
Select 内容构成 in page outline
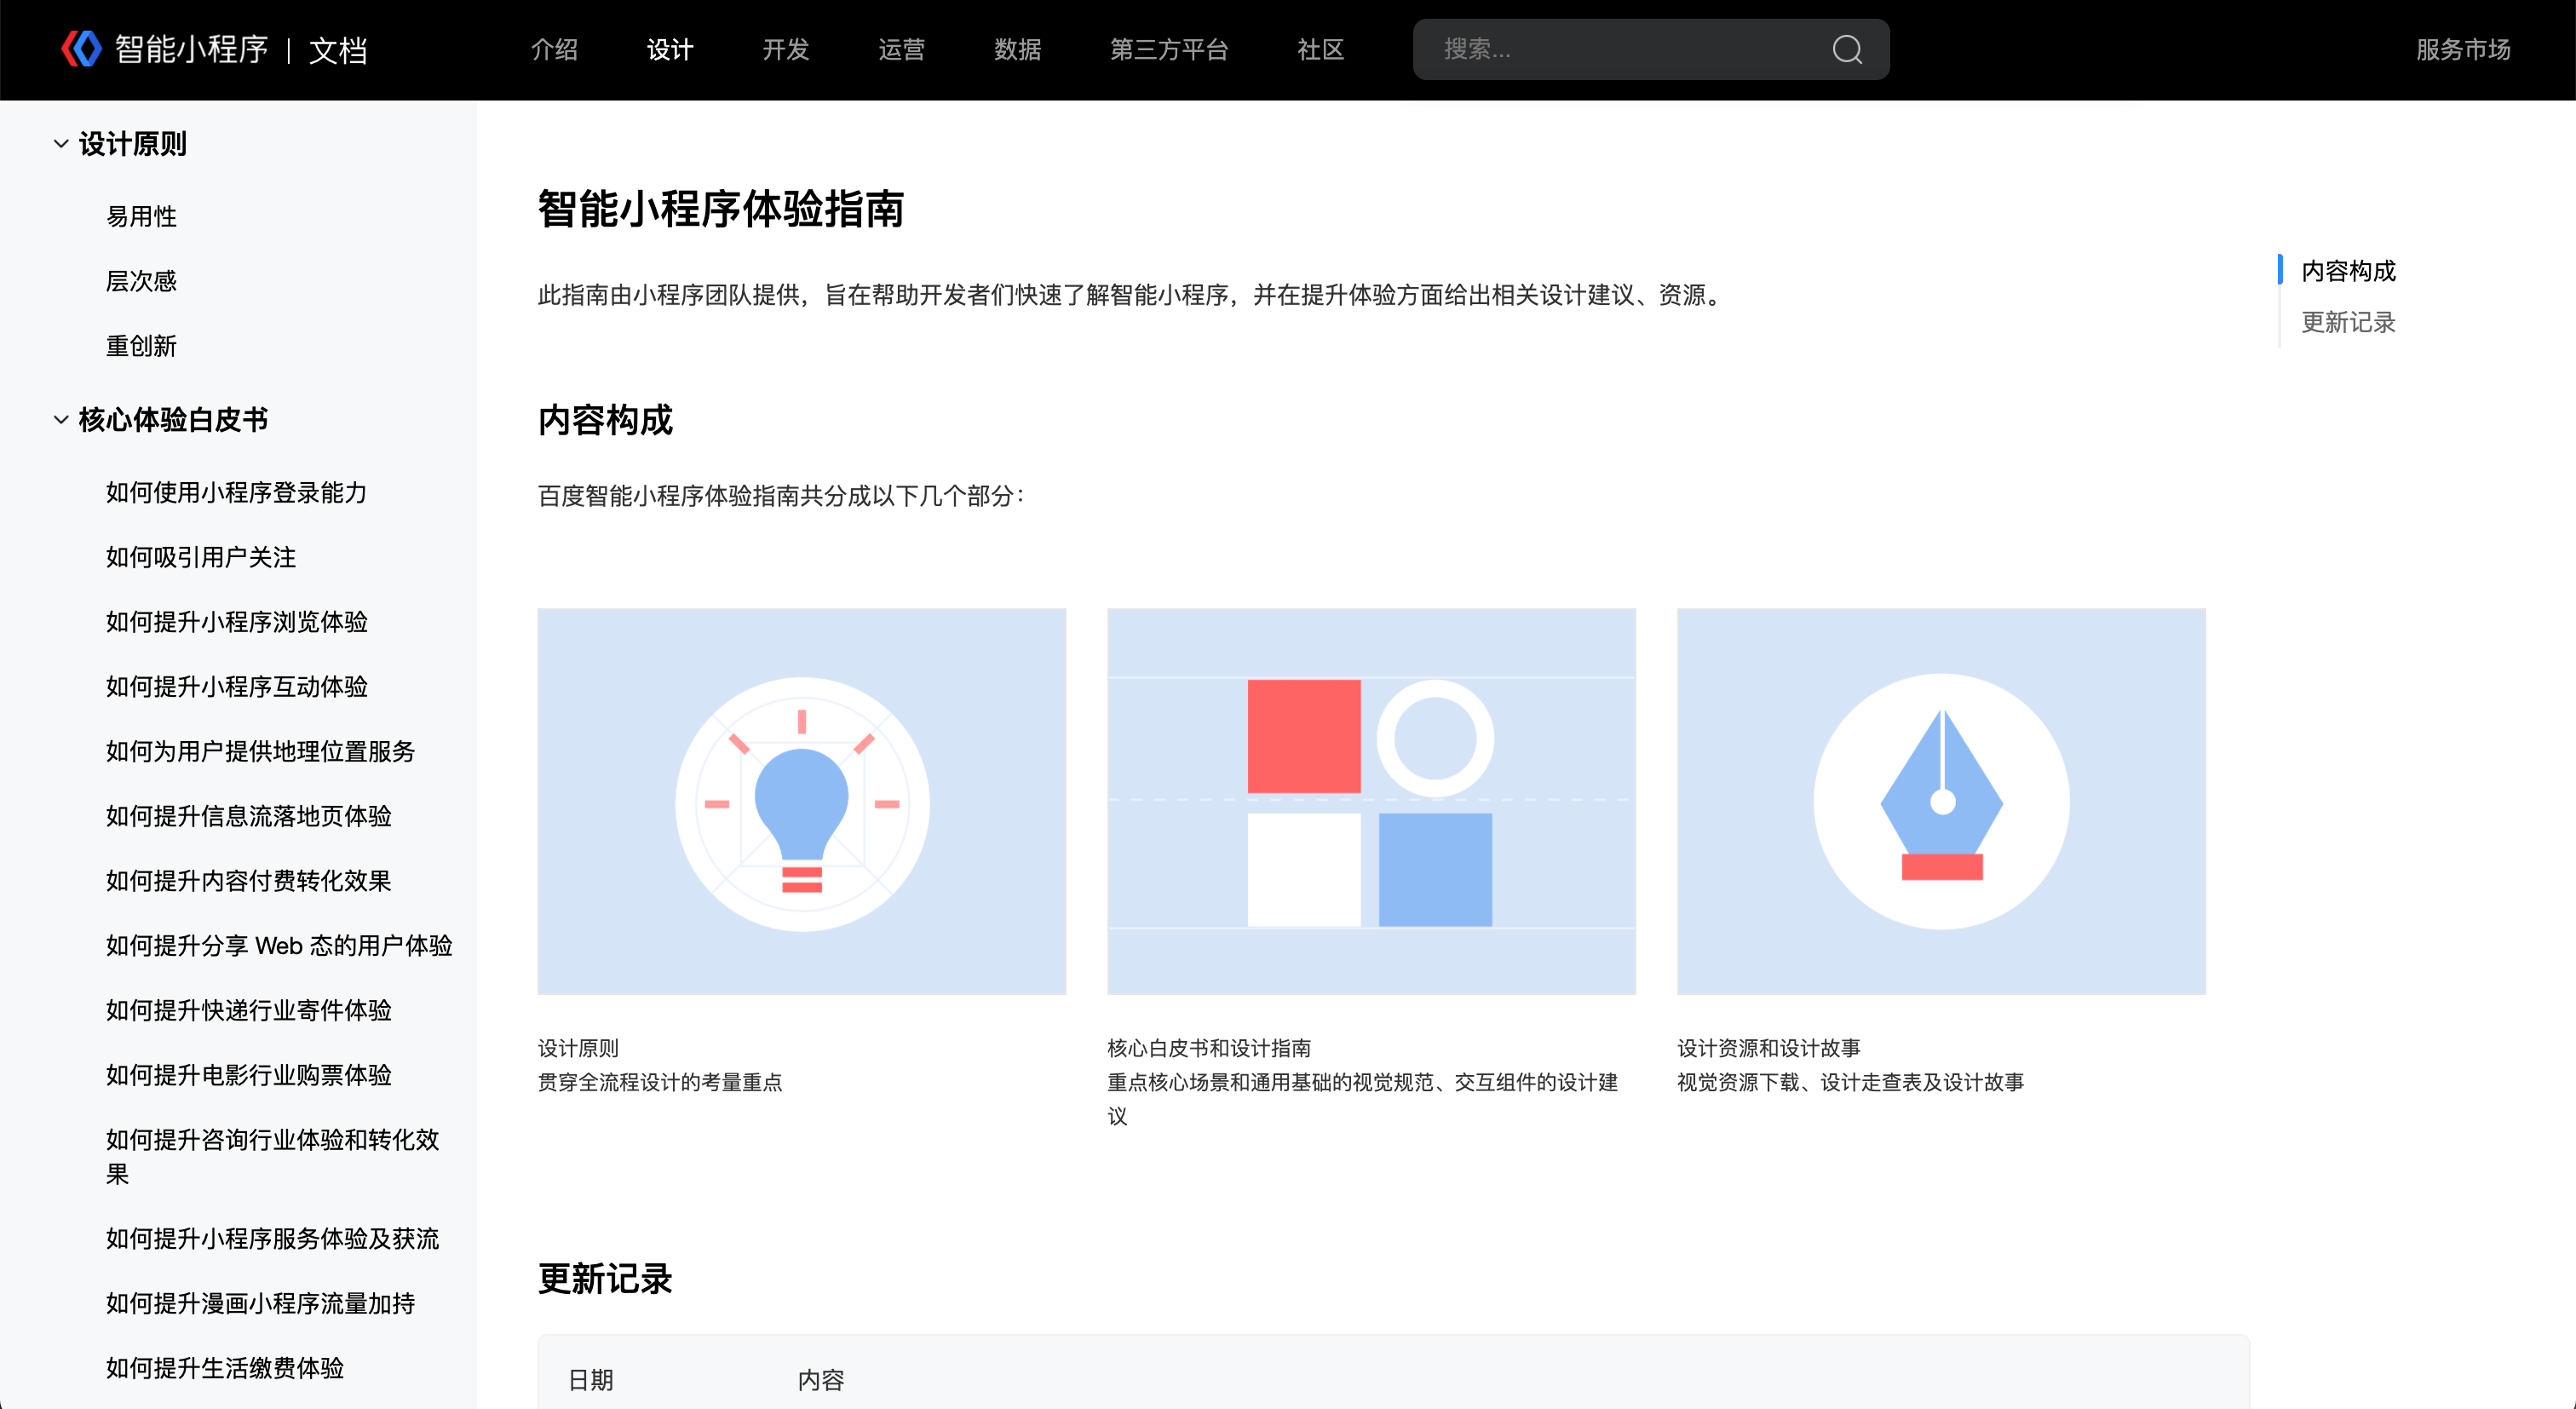[x=2347, y=271]
